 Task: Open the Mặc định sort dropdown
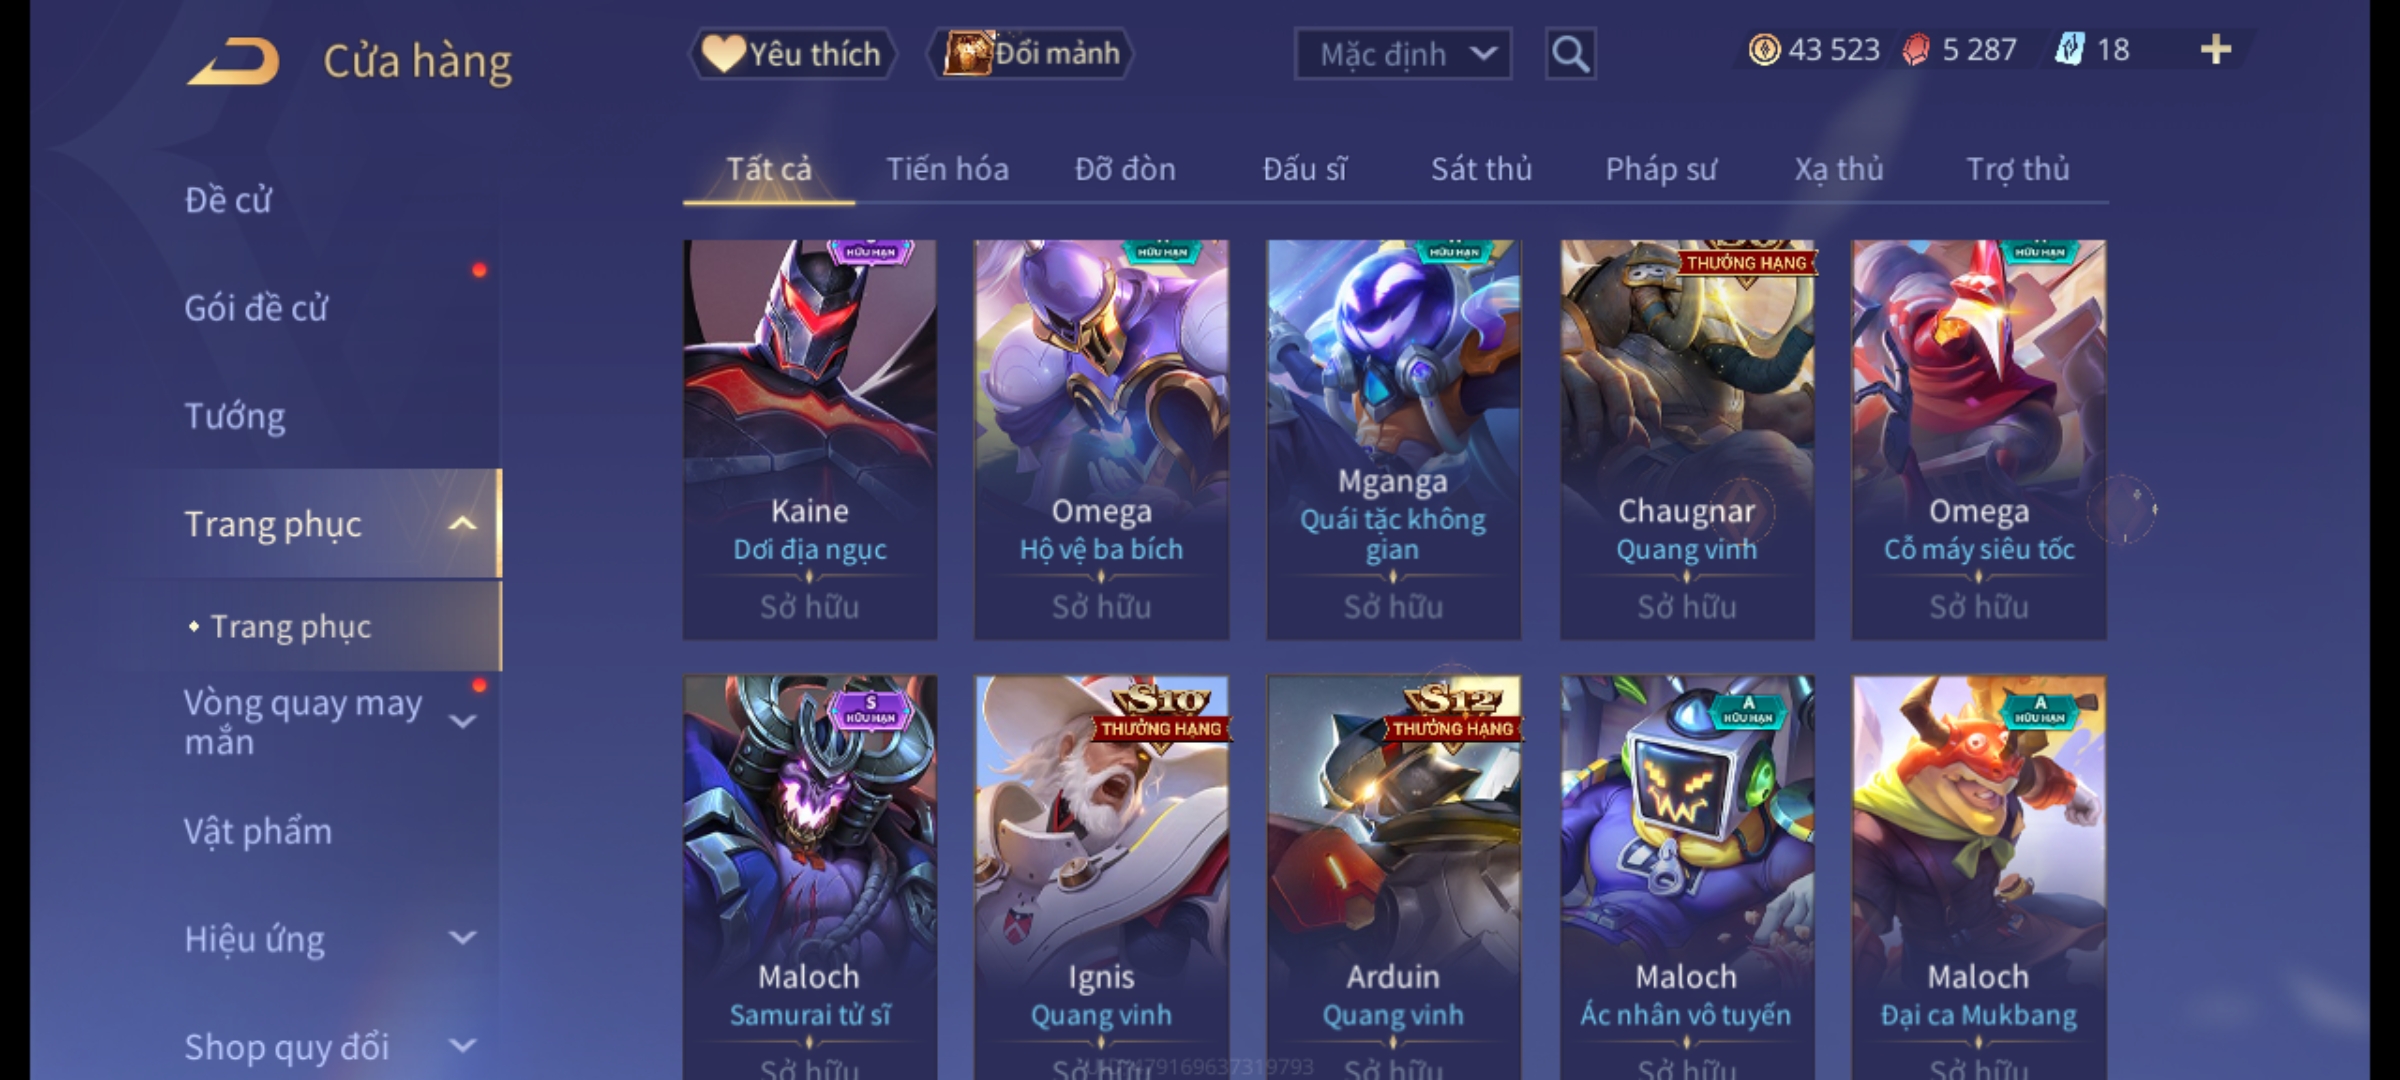[1402, 54]
